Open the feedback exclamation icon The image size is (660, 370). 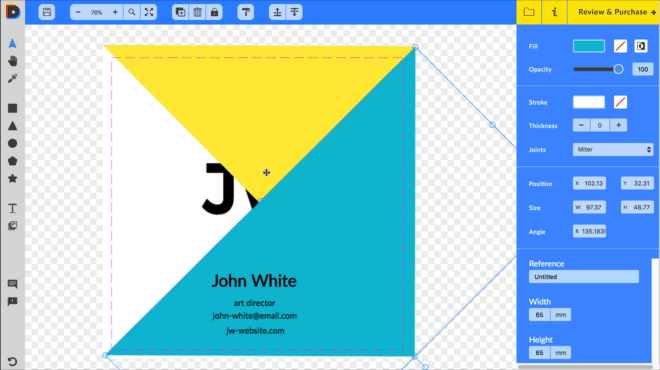click(x=13, y=301)
